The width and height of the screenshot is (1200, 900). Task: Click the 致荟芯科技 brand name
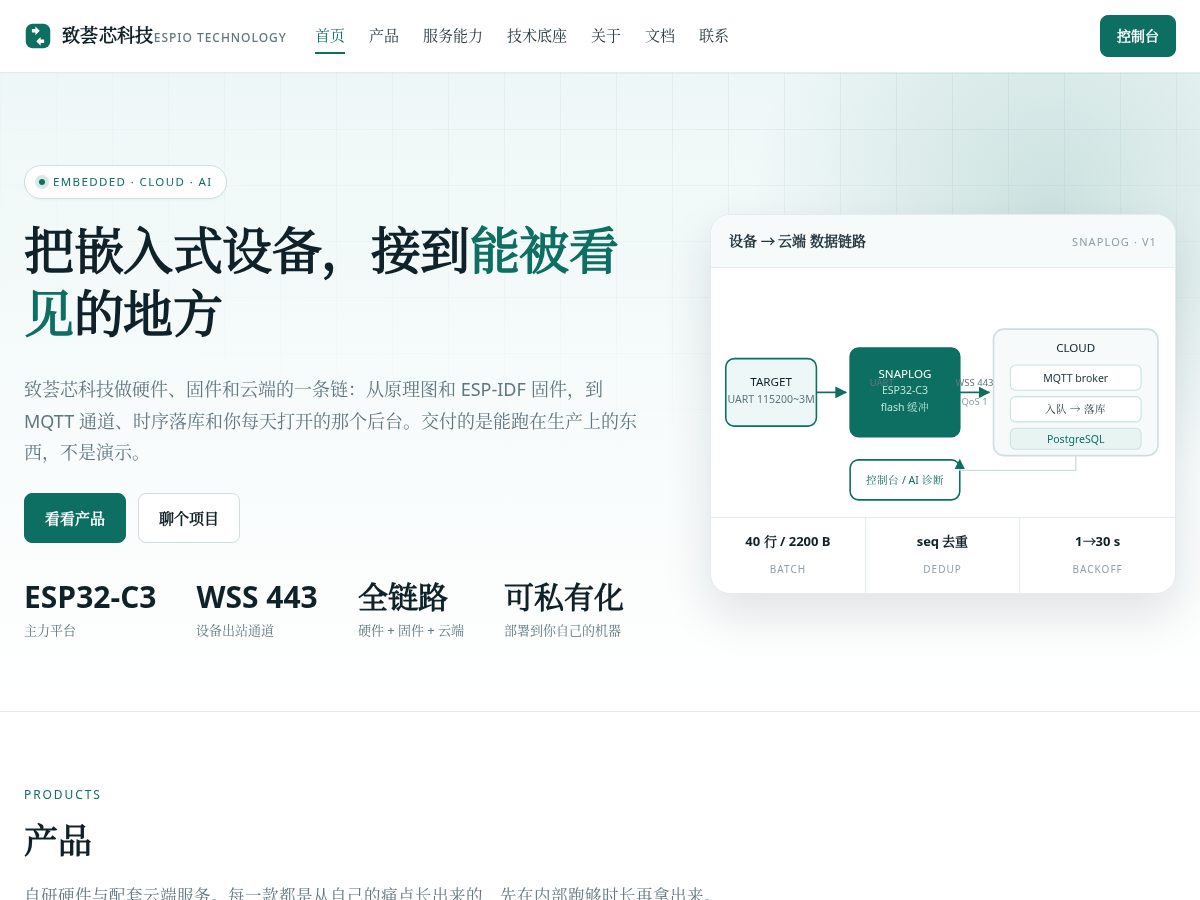[x=108, y=36]
